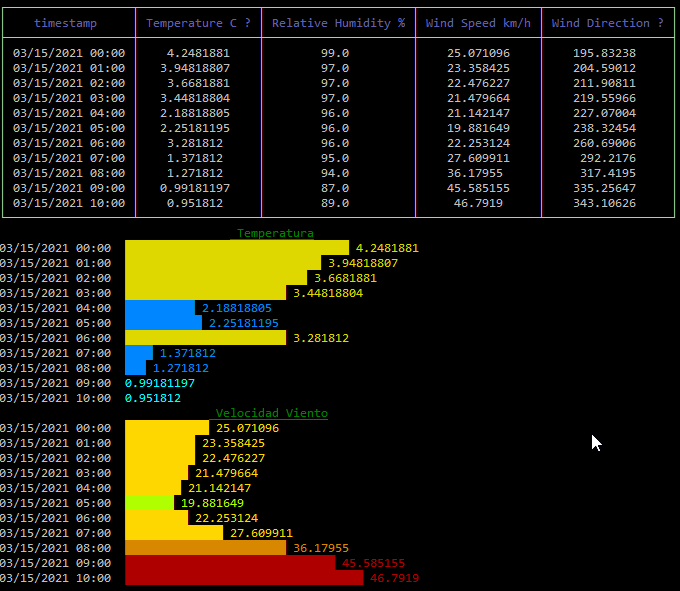Click the Wind Speed km/h column header
The width and height of the screenshot is (680, 591).
point(478,23)
